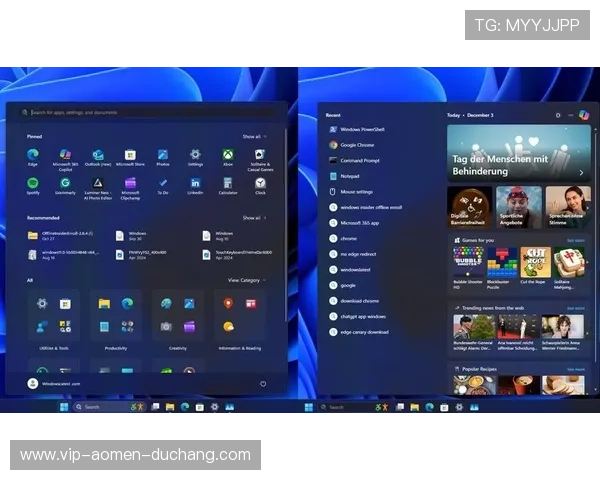Open the Photos pinned app
600x480 pixels.
point(163,156)
